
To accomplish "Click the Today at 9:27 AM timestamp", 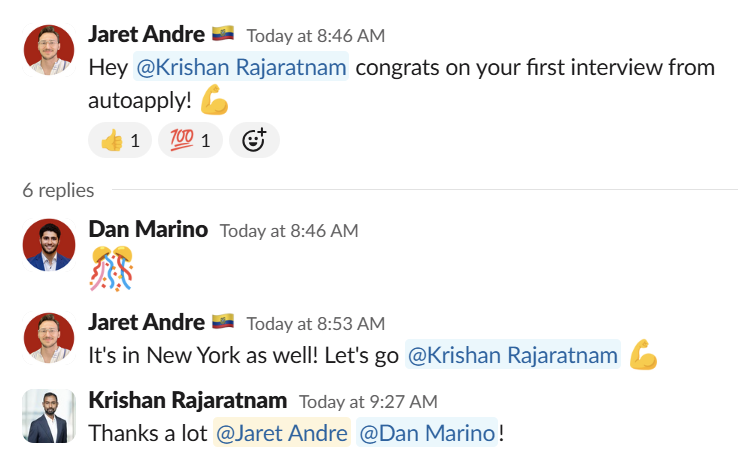I will (x=368, y=402).
